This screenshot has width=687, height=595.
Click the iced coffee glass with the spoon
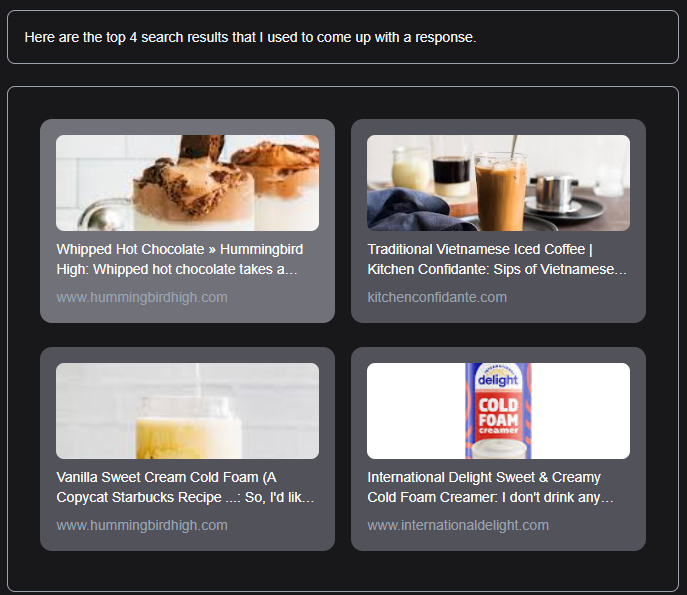pos(501,191)
